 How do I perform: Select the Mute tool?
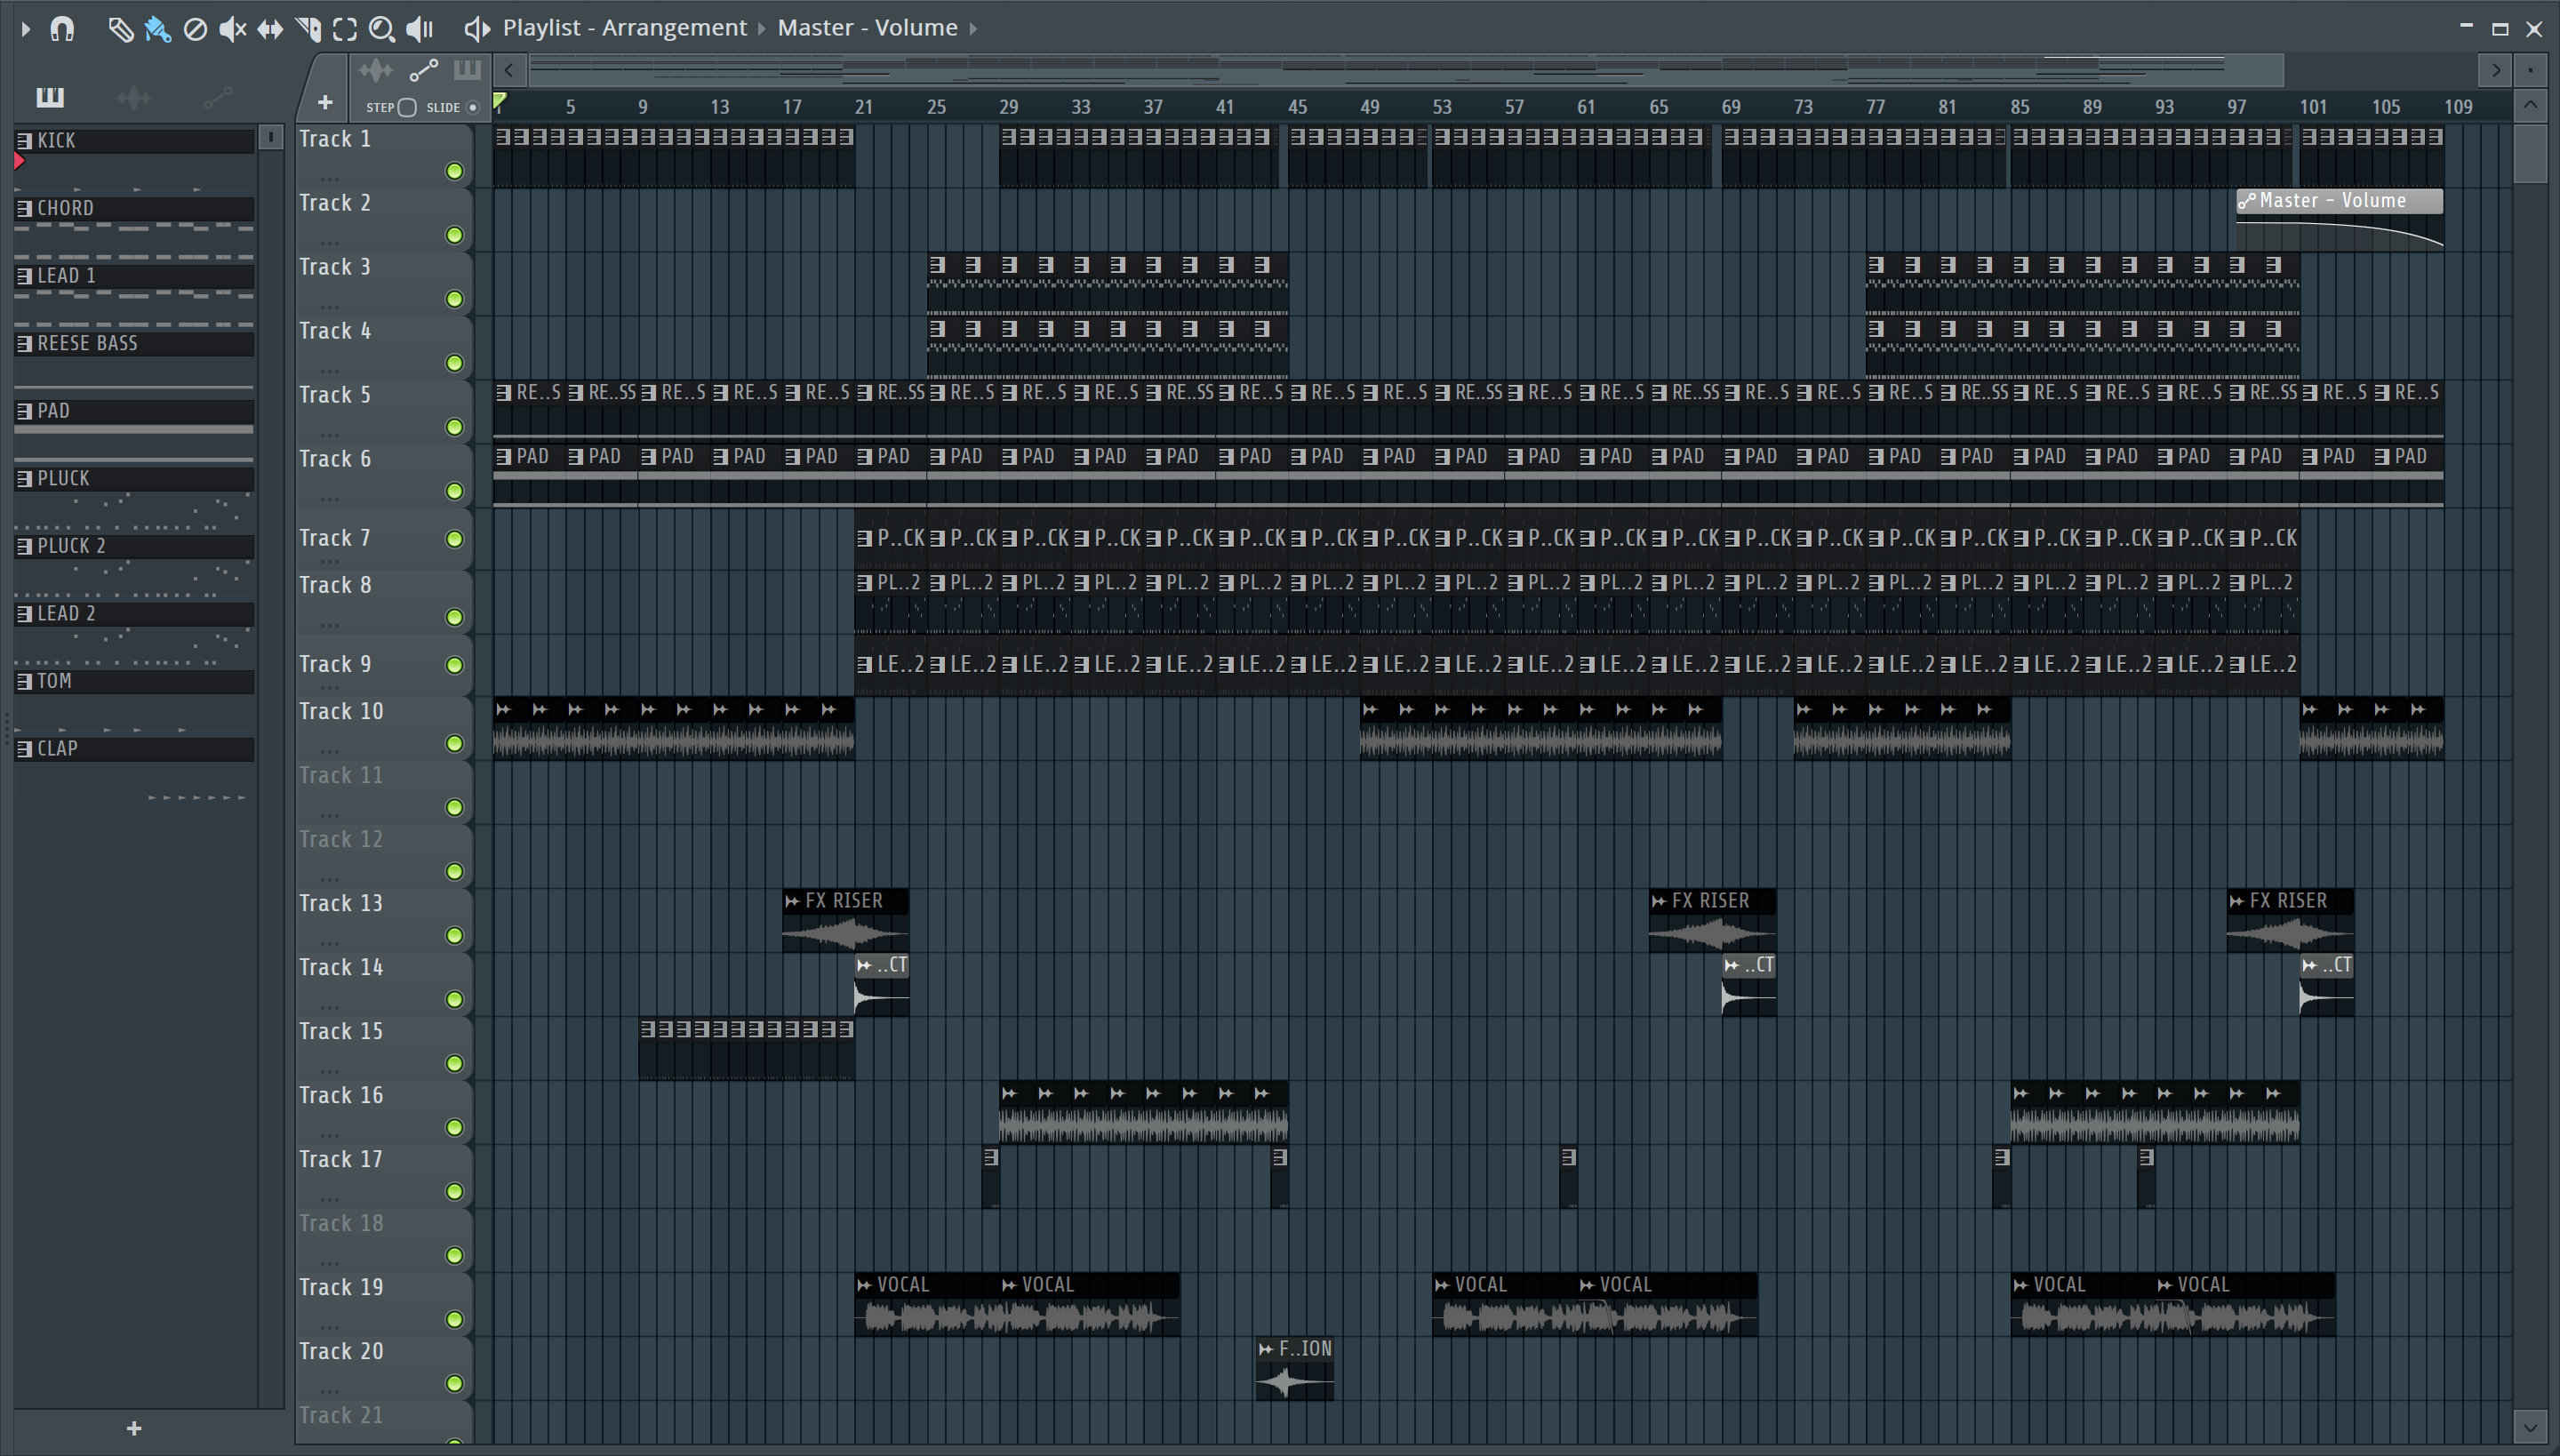pos(232,29)
